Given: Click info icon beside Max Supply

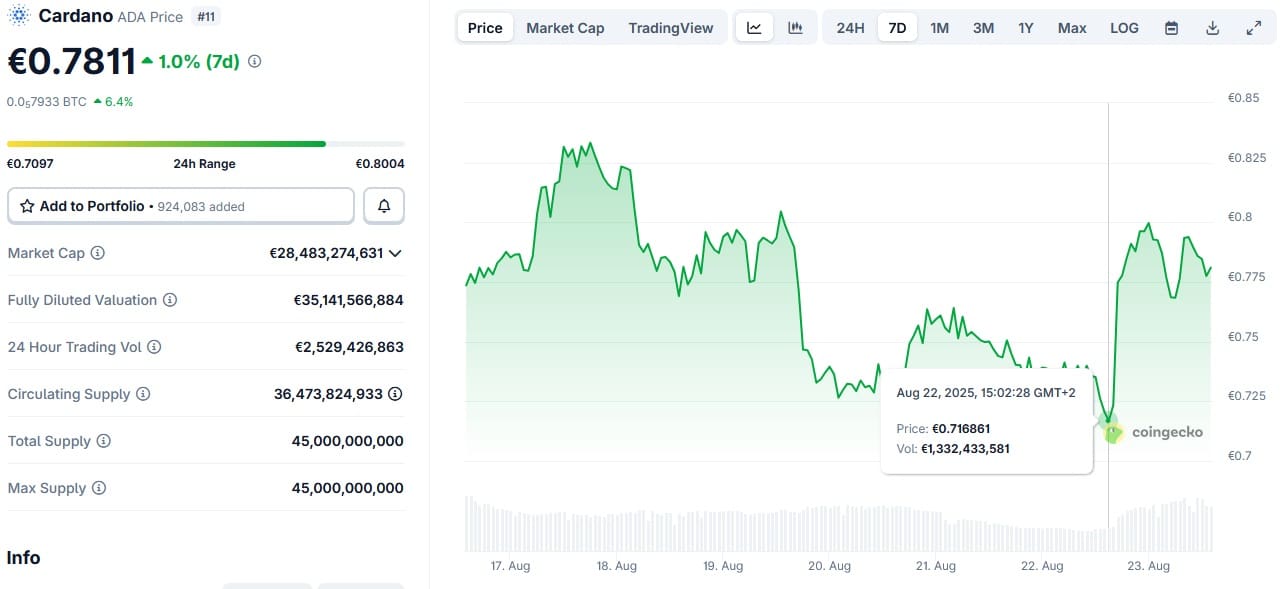Looking at the screenshot, I should point(98,488).
